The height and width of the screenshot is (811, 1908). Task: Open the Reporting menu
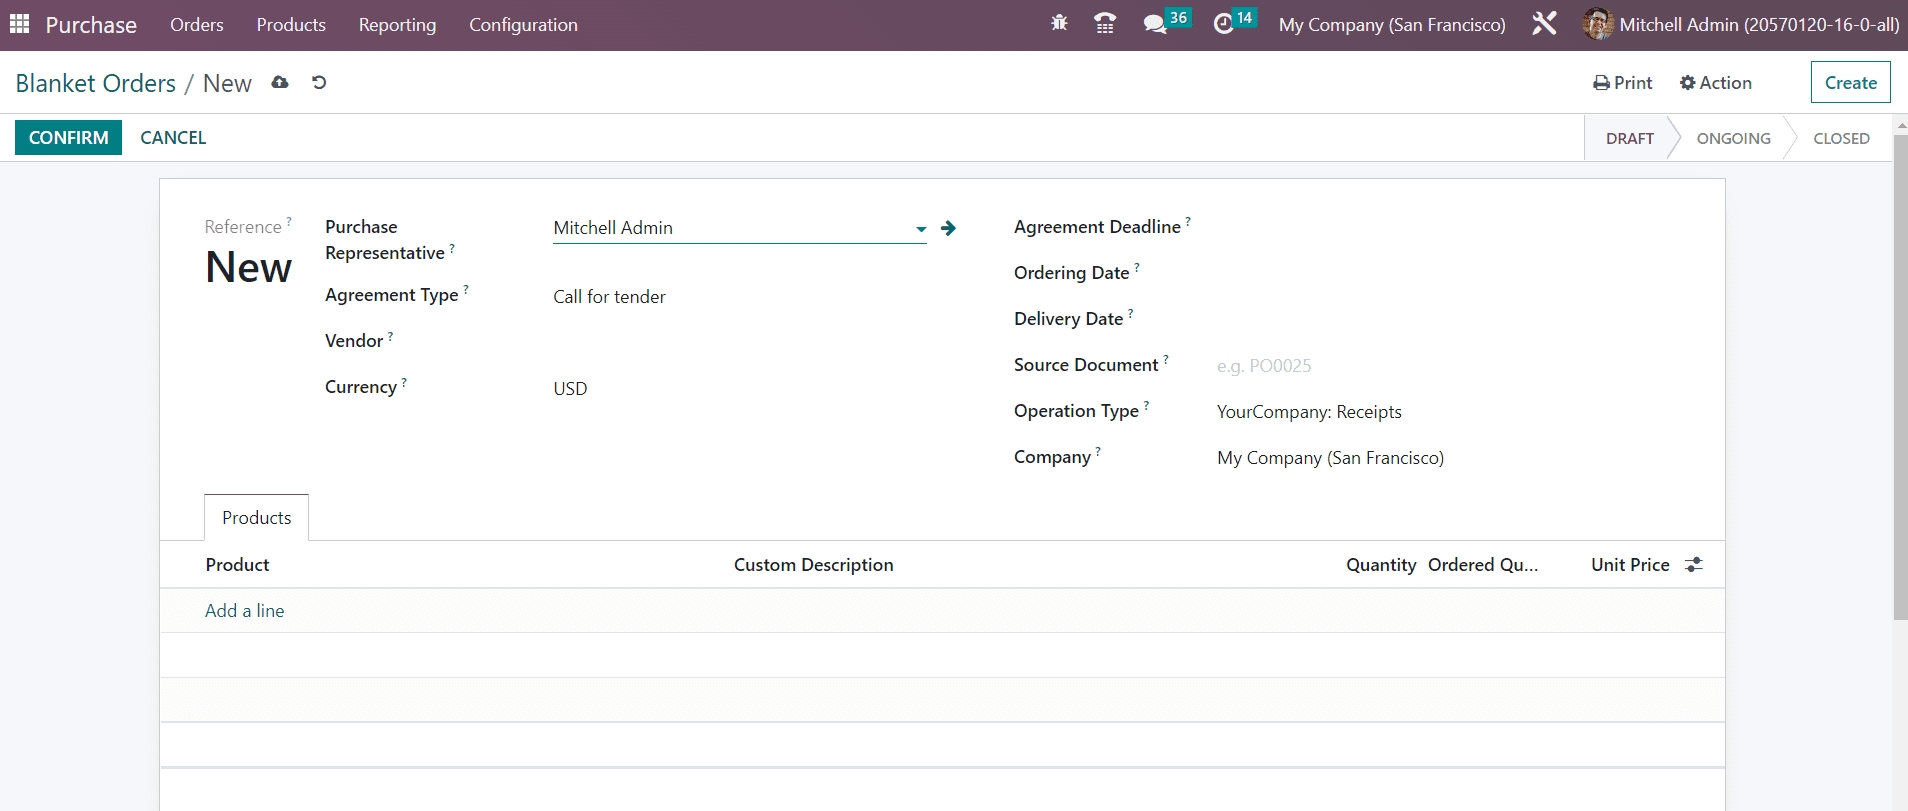[x=397, y=25]
